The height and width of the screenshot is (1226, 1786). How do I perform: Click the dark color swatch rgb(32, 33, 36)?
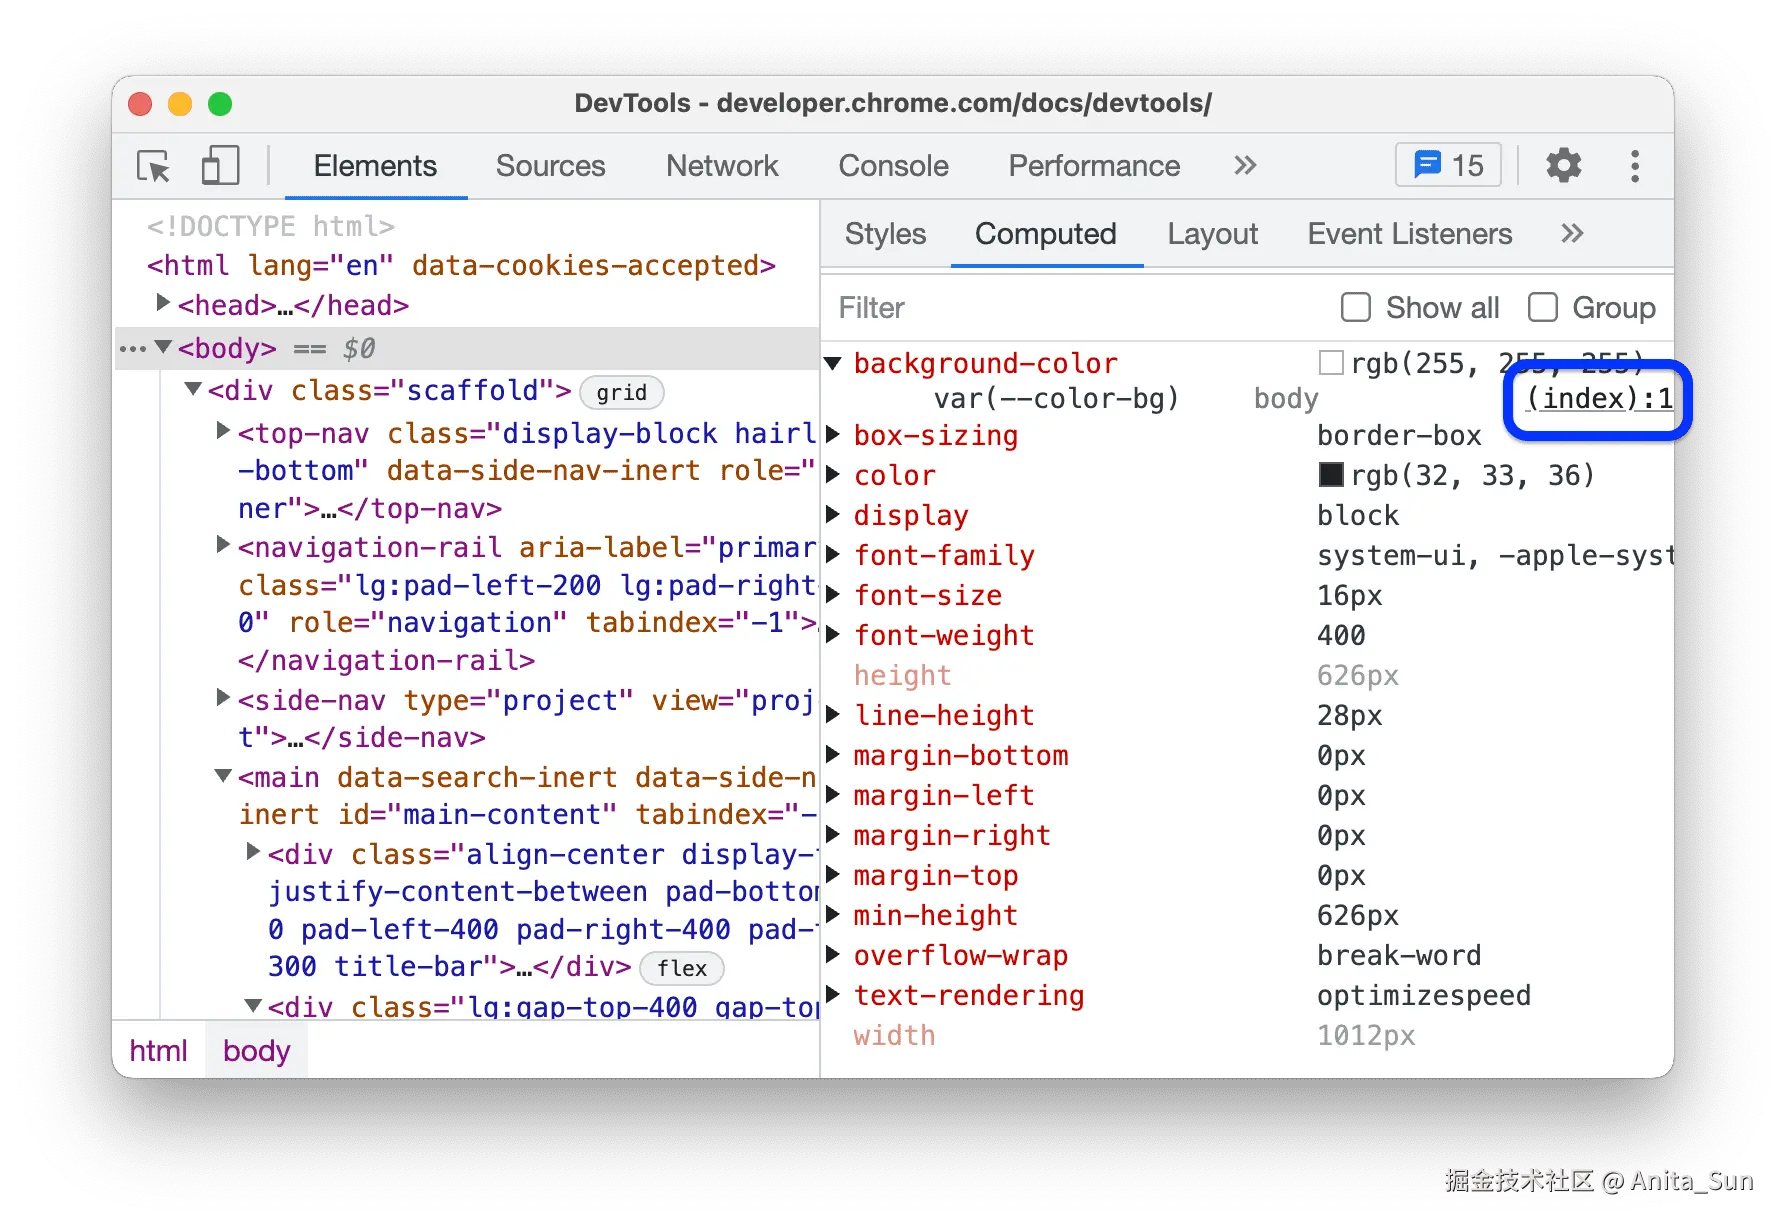[1331, 475]
